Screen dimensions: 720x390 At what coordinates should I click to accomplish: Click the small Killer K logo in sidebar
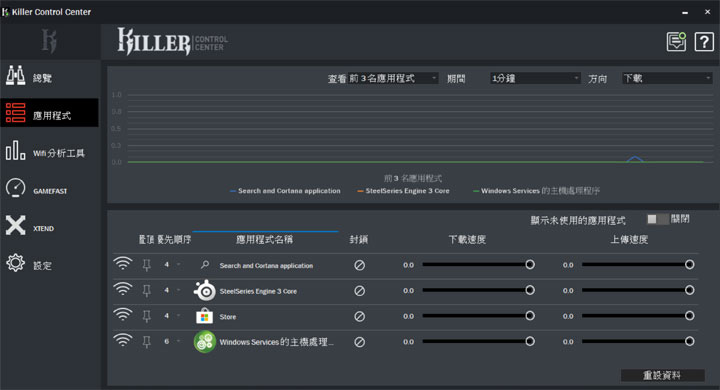click(49, 41)
